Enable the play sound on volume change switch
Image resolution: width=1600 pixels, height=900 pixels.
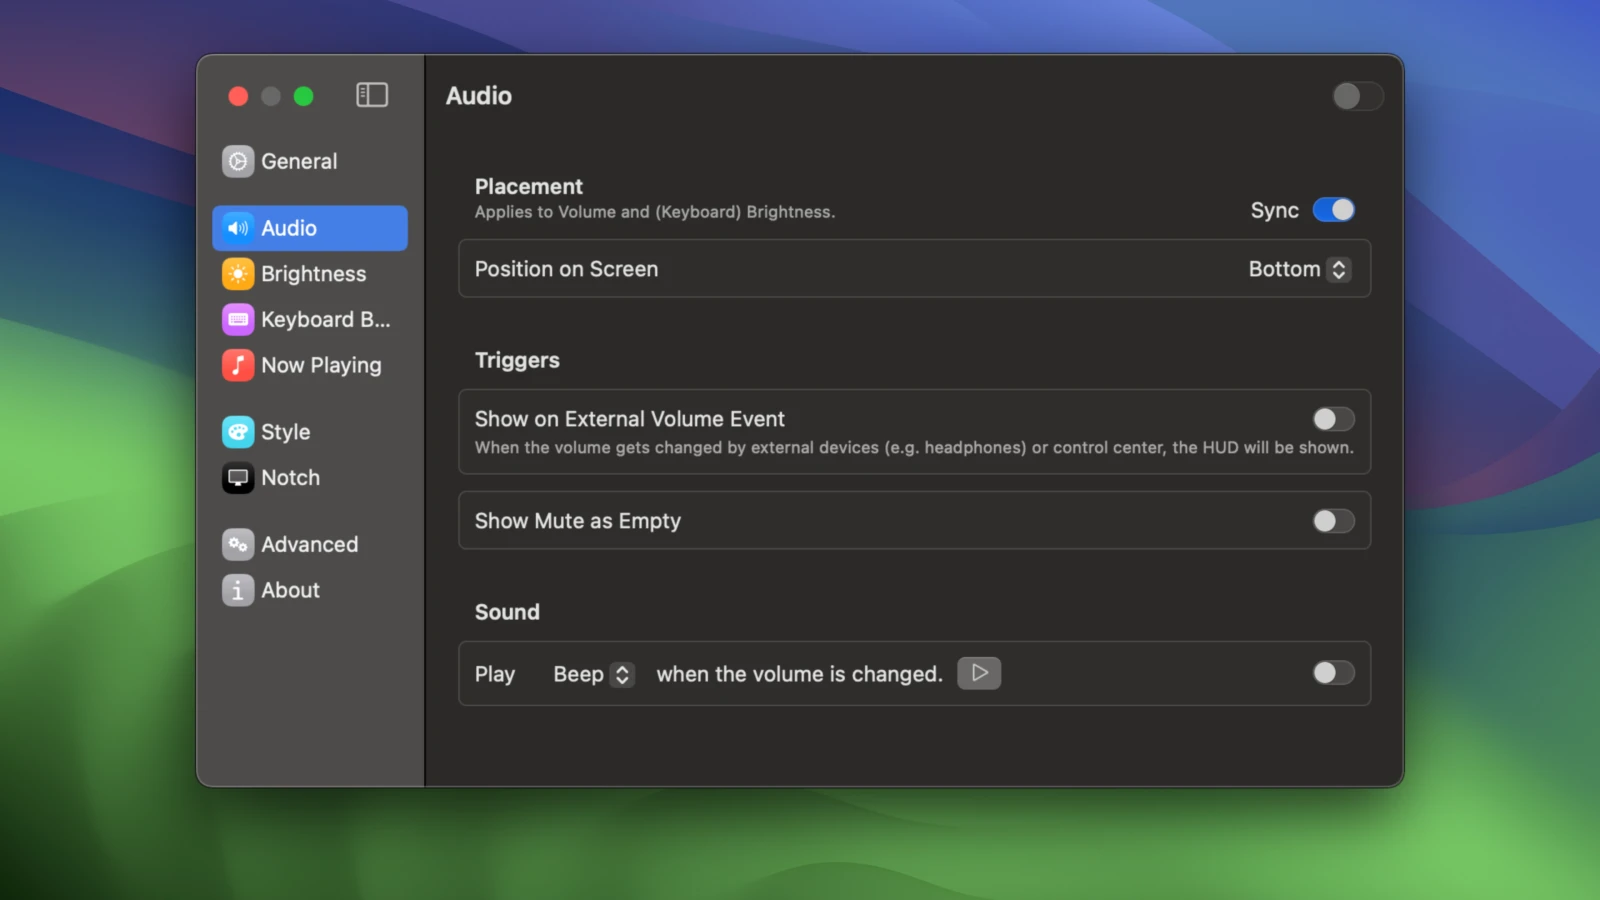tap(1333, 673)
